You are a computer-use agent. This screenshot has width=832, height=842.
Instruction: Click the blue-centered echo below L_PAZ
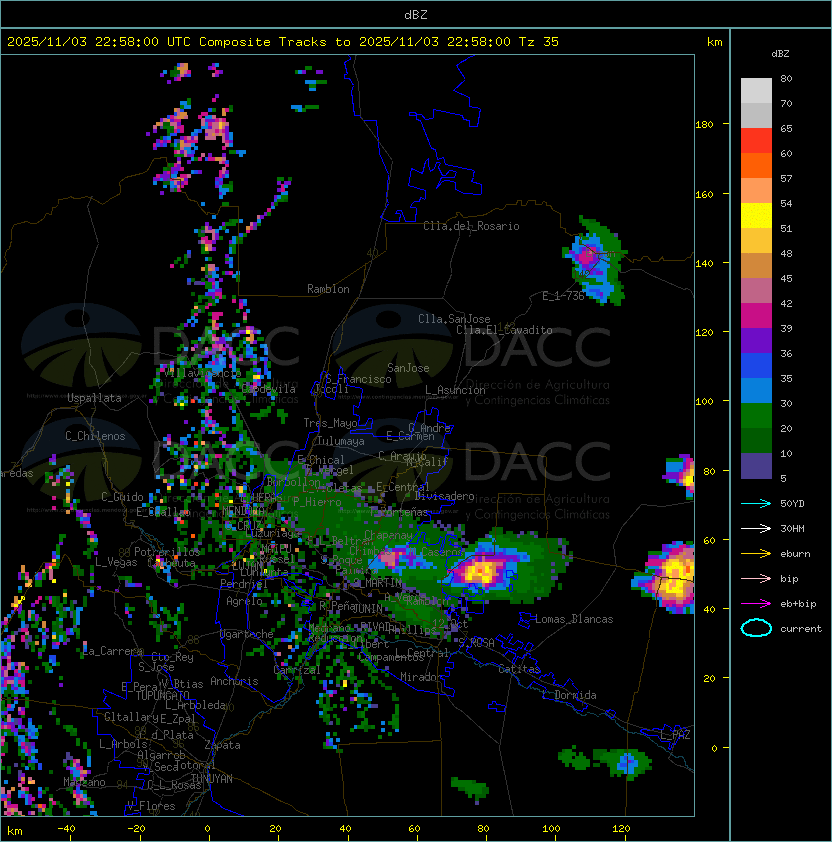[x=623, y=763]
